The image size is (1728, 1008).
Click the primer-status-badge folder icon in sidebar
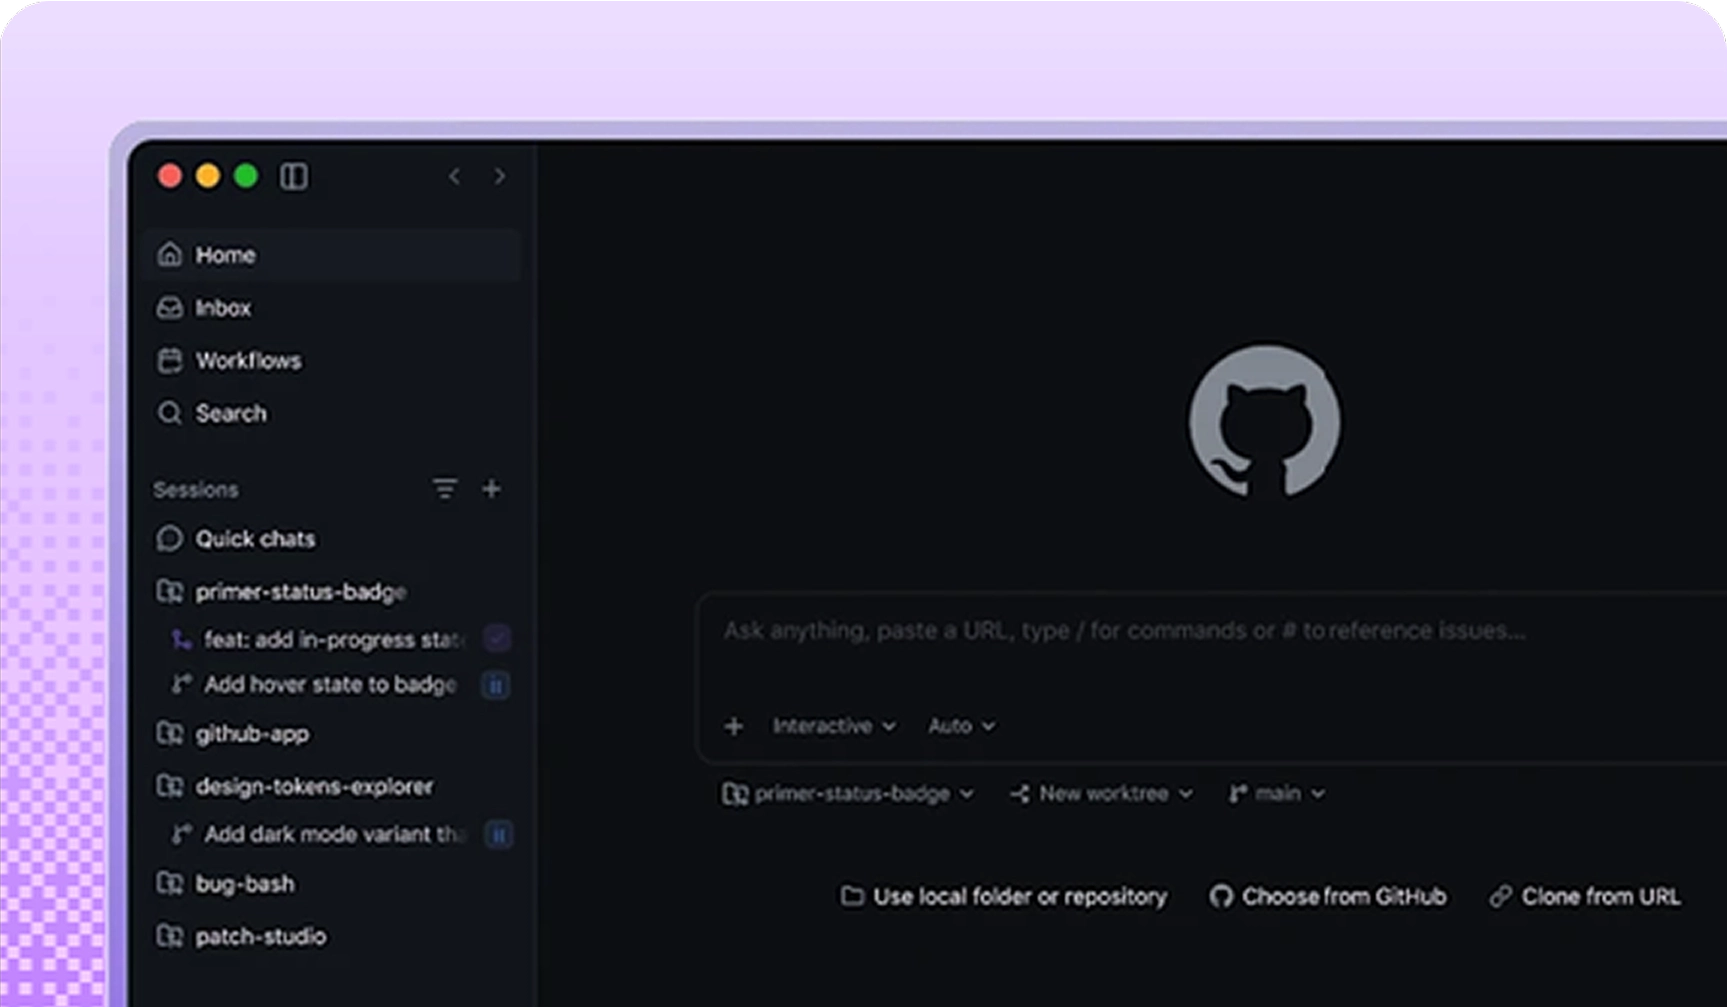pos(170,592)
